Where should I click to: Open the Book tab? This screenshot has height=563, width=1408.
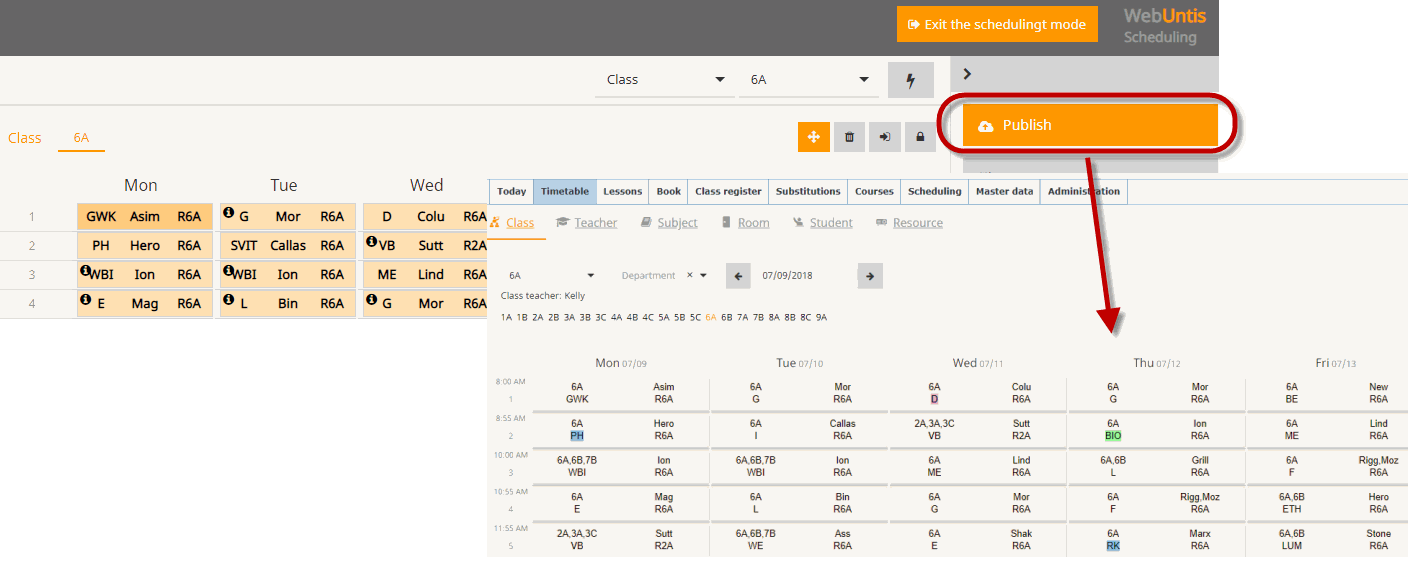pyautogui.click(x=669, y=191)
